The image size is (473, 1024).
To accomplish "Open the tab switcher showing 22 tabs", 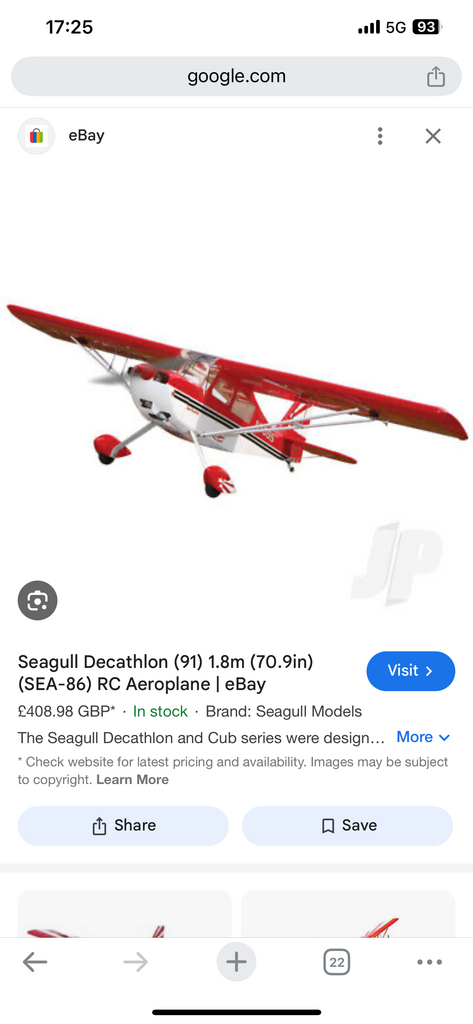I will 336,962.
